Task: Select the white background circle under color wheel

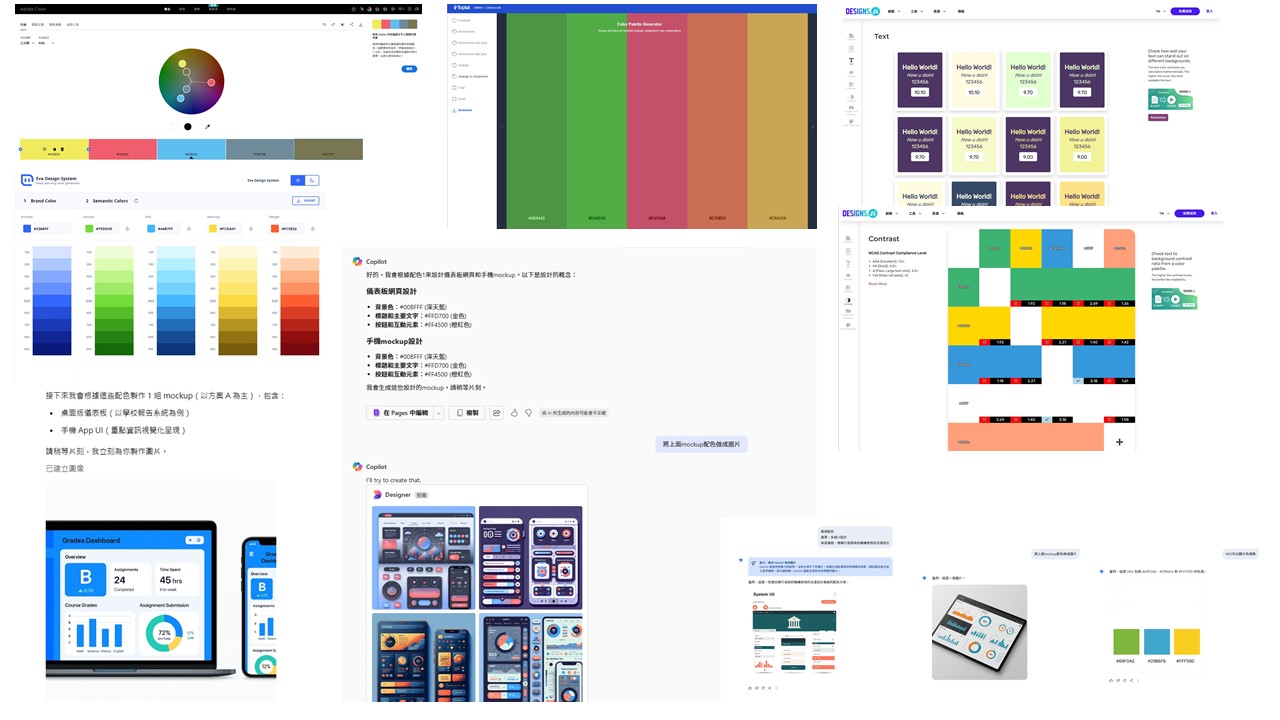Action: (x=175, y=127)
